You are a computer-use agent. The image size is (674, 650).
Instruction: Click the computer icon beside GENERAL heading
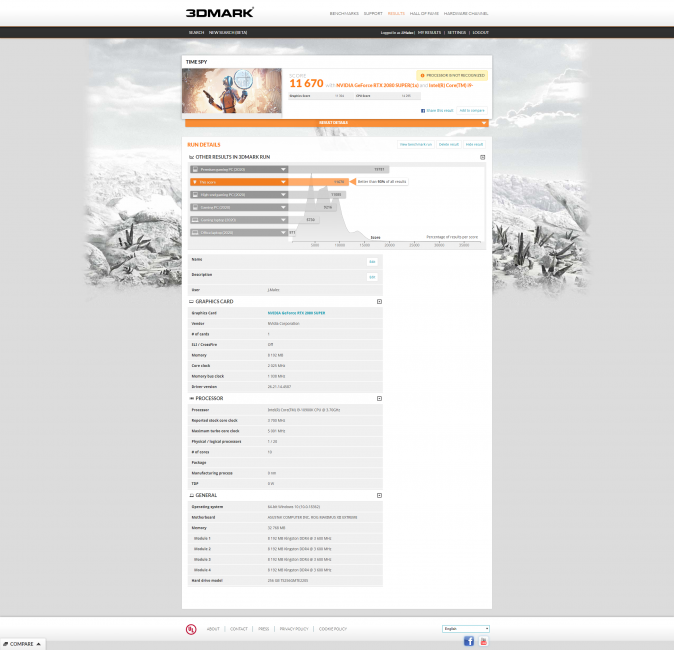click(191, 495)
